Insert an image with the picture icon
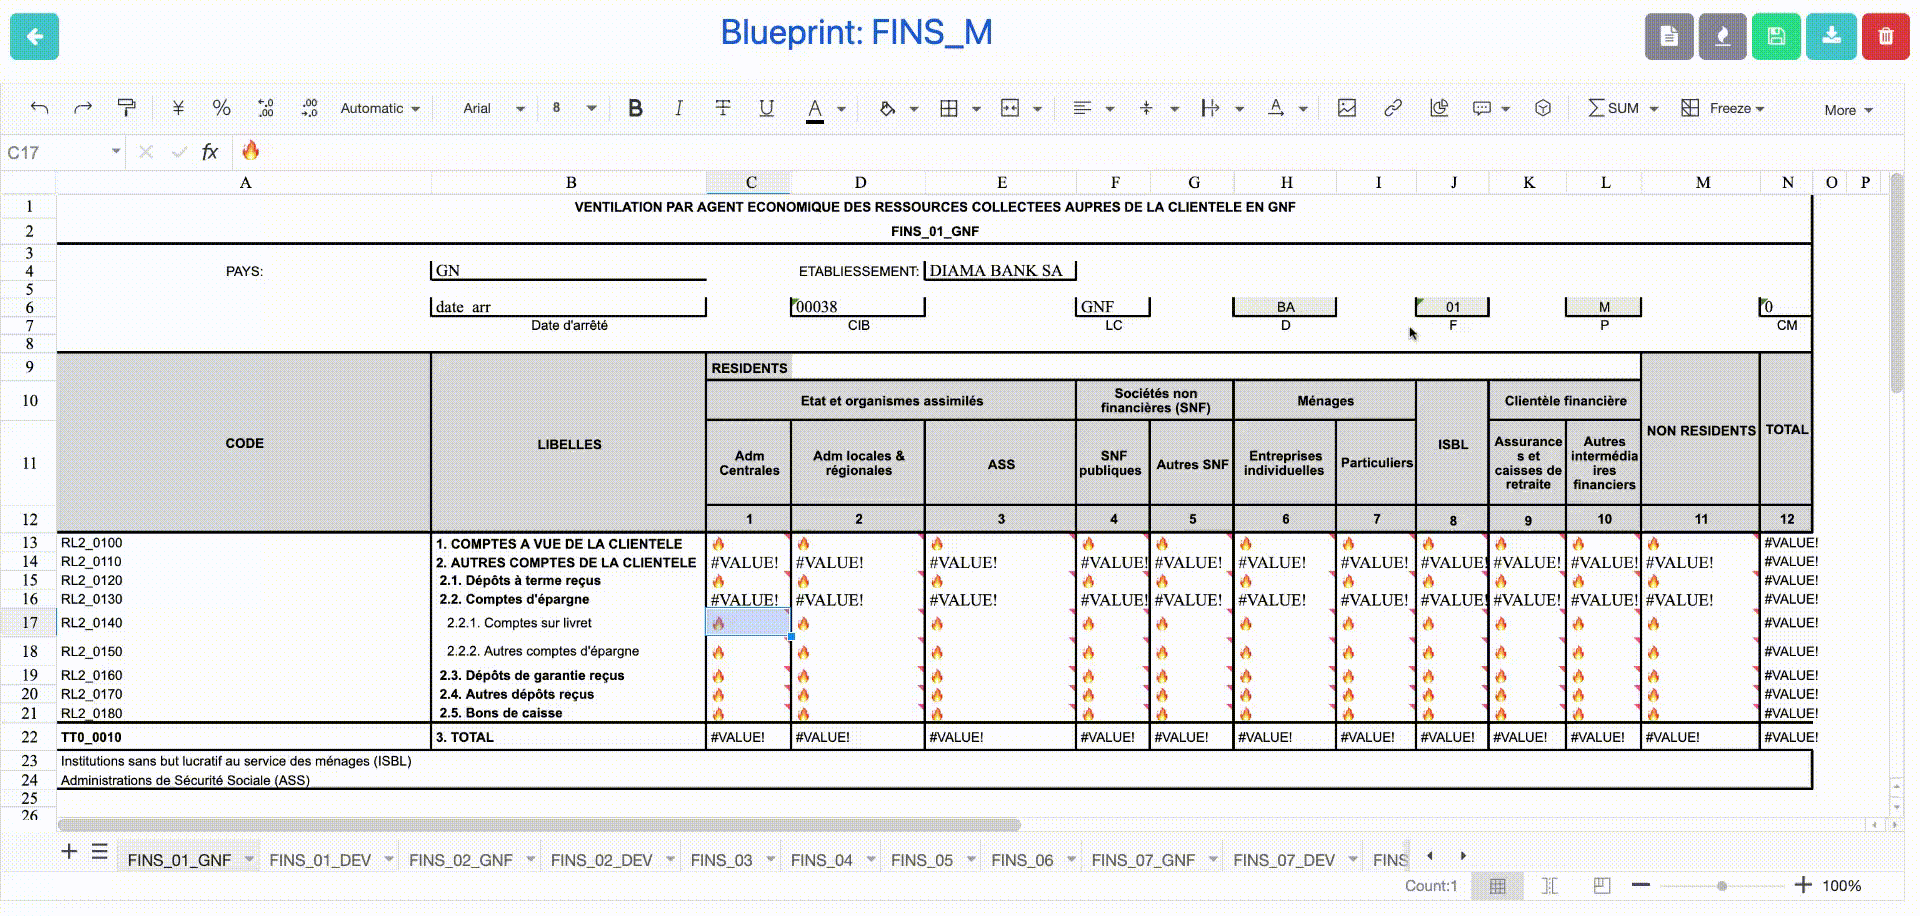The height and width of the screenshot is (916, 1920). (1347, 108)
